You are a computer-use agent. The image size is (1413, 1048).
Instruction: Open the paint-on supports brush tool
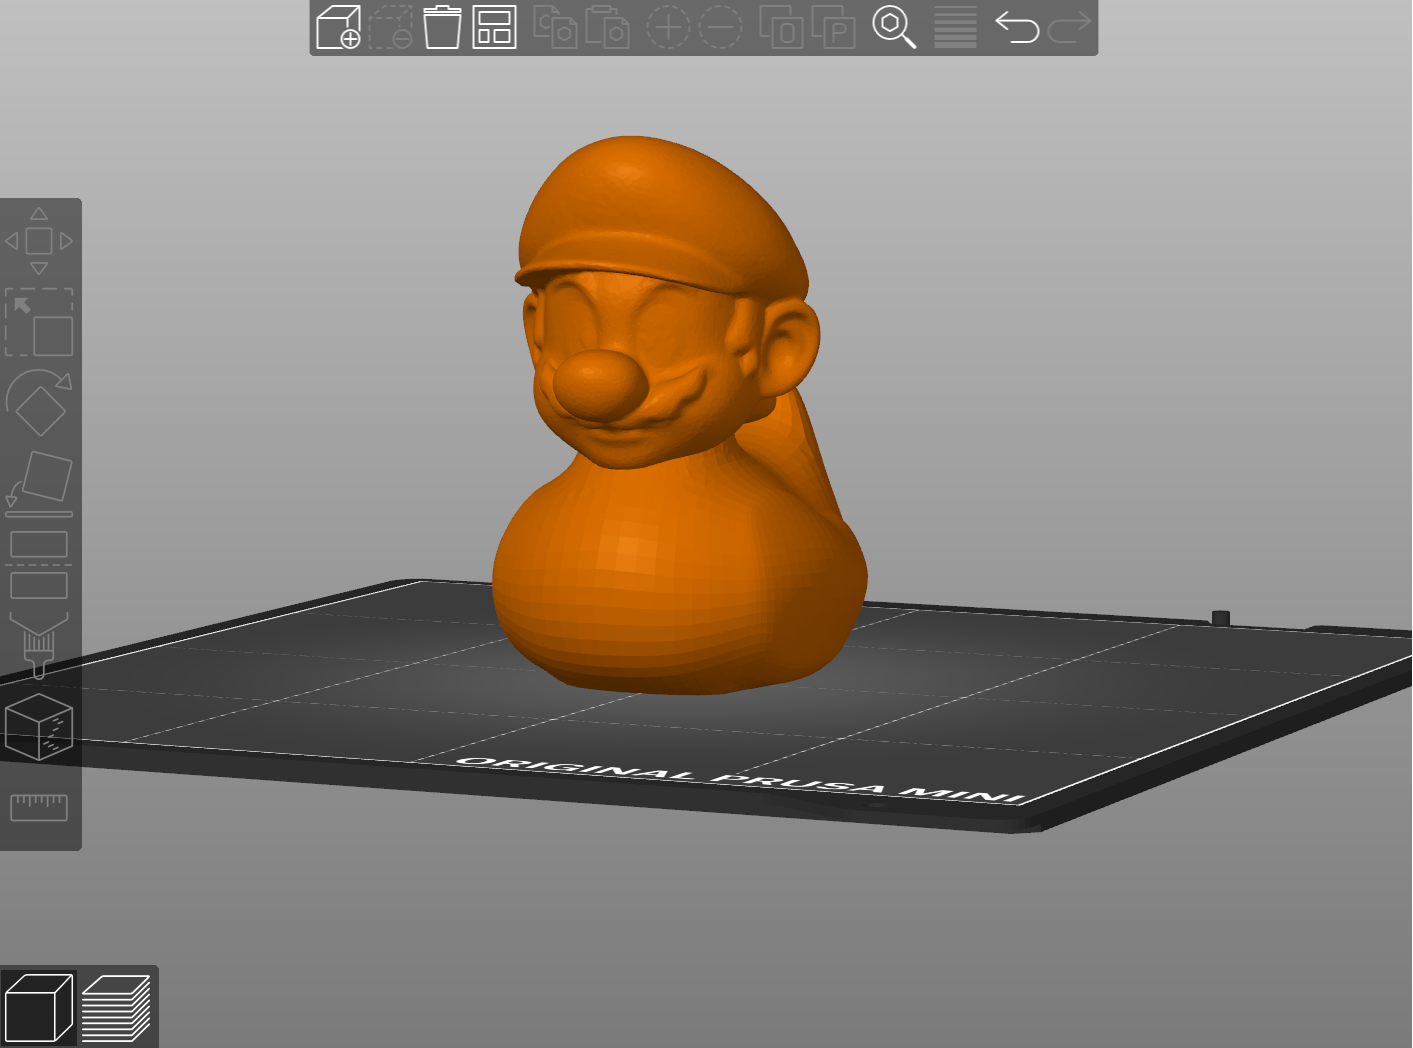(x=39, y=646)
